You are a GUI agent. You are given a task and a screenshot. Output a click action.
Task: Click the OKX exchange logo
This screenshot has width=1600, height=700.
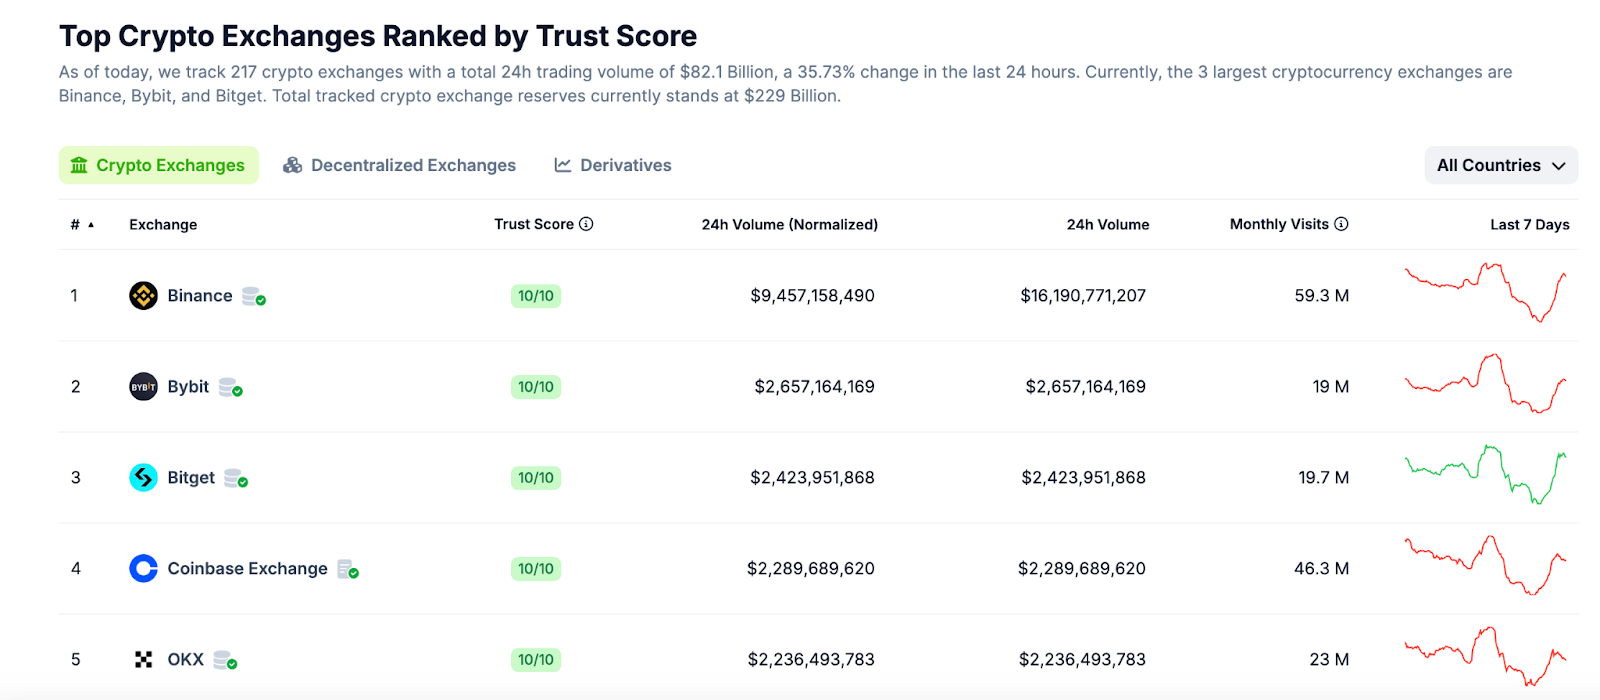143,659
